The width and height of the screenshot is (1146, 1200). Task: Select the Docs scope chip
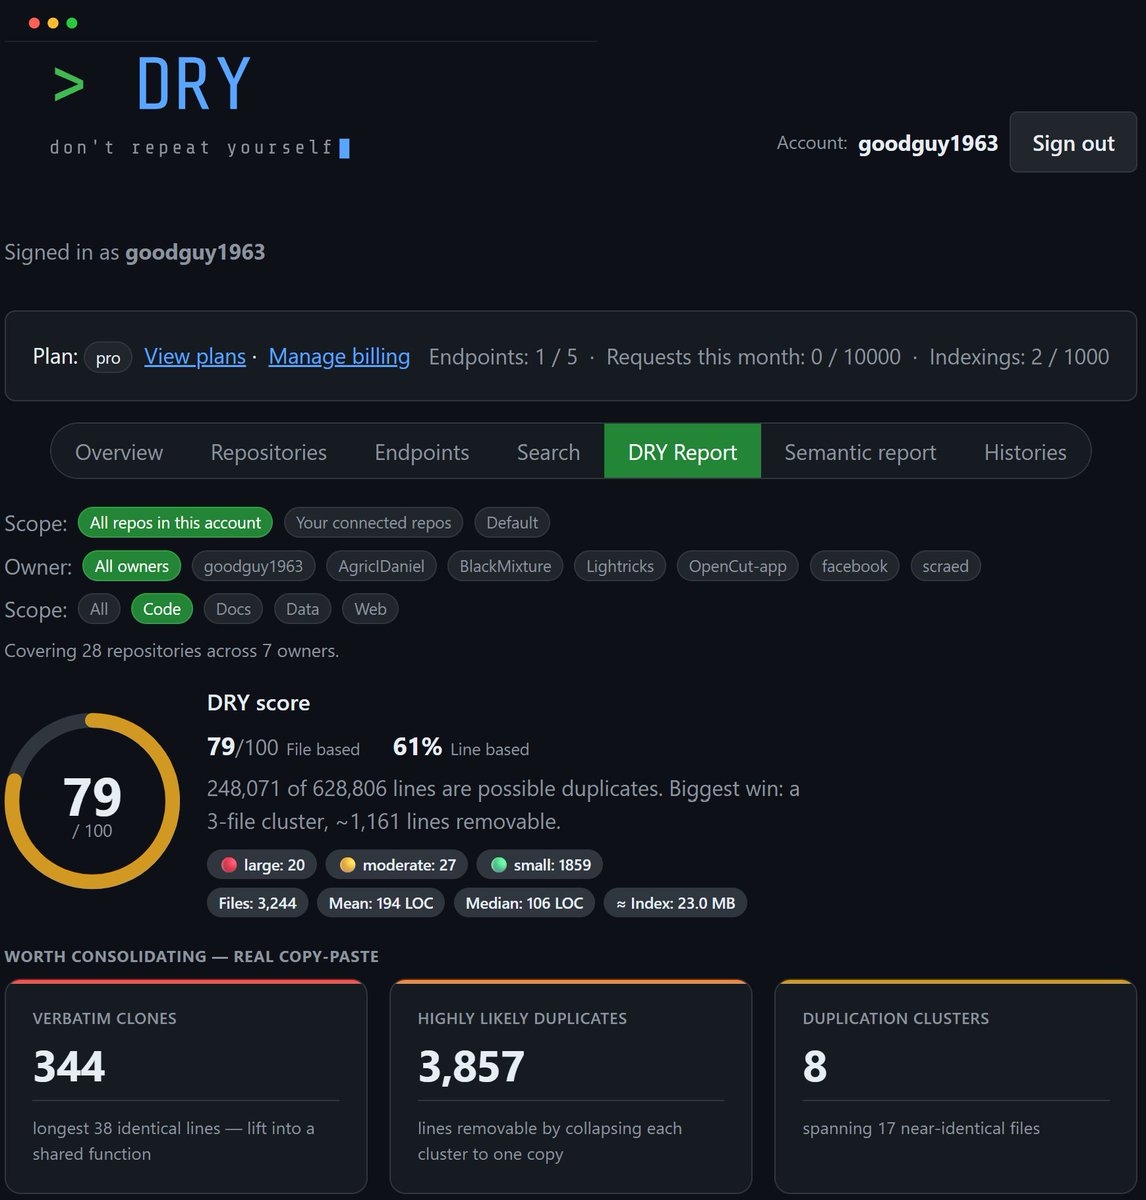pos(233,609)
